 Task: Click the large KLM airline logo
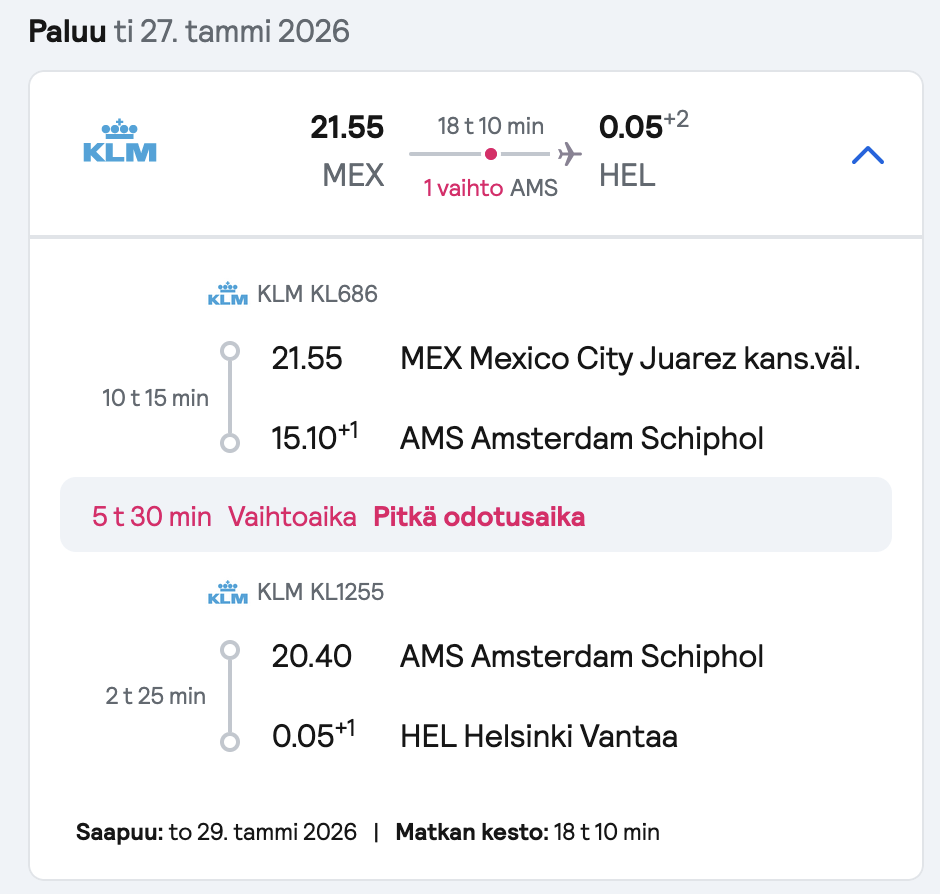[x=120, y=141]
